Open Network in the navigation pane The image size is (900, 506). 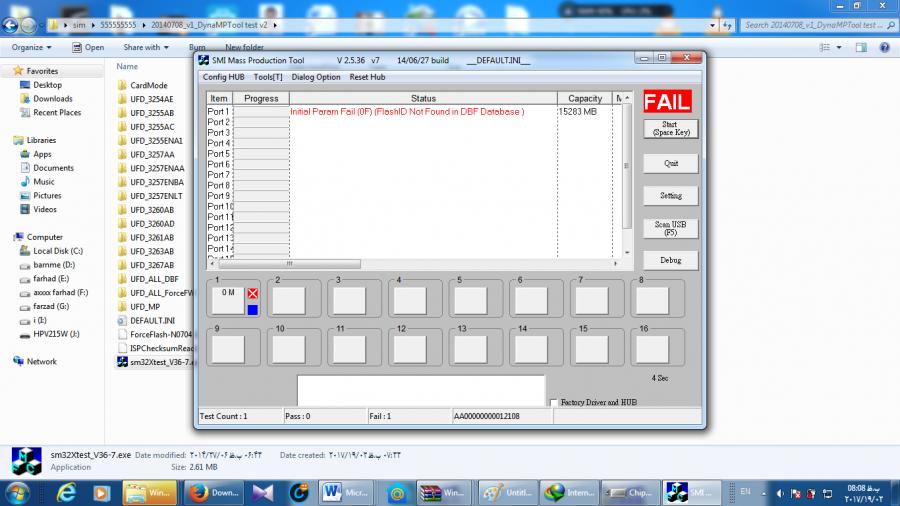click(41, 361)
